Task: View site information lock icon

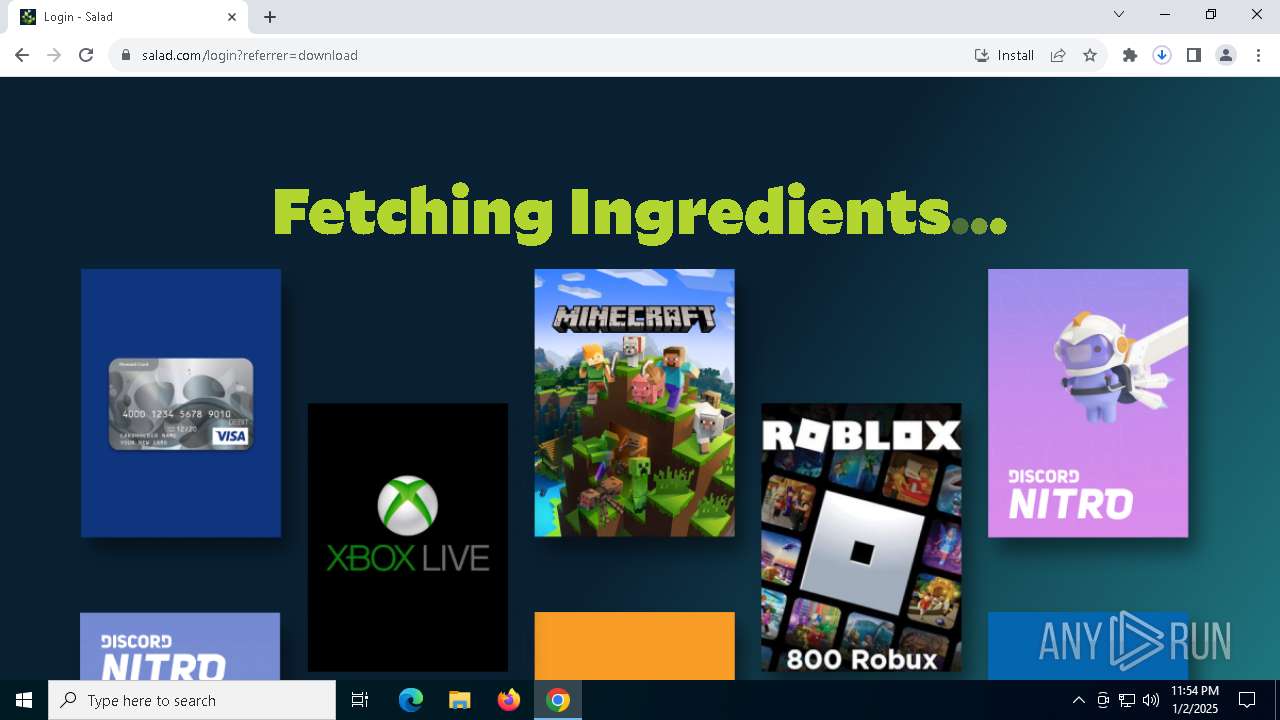Action: pos(126,55)
